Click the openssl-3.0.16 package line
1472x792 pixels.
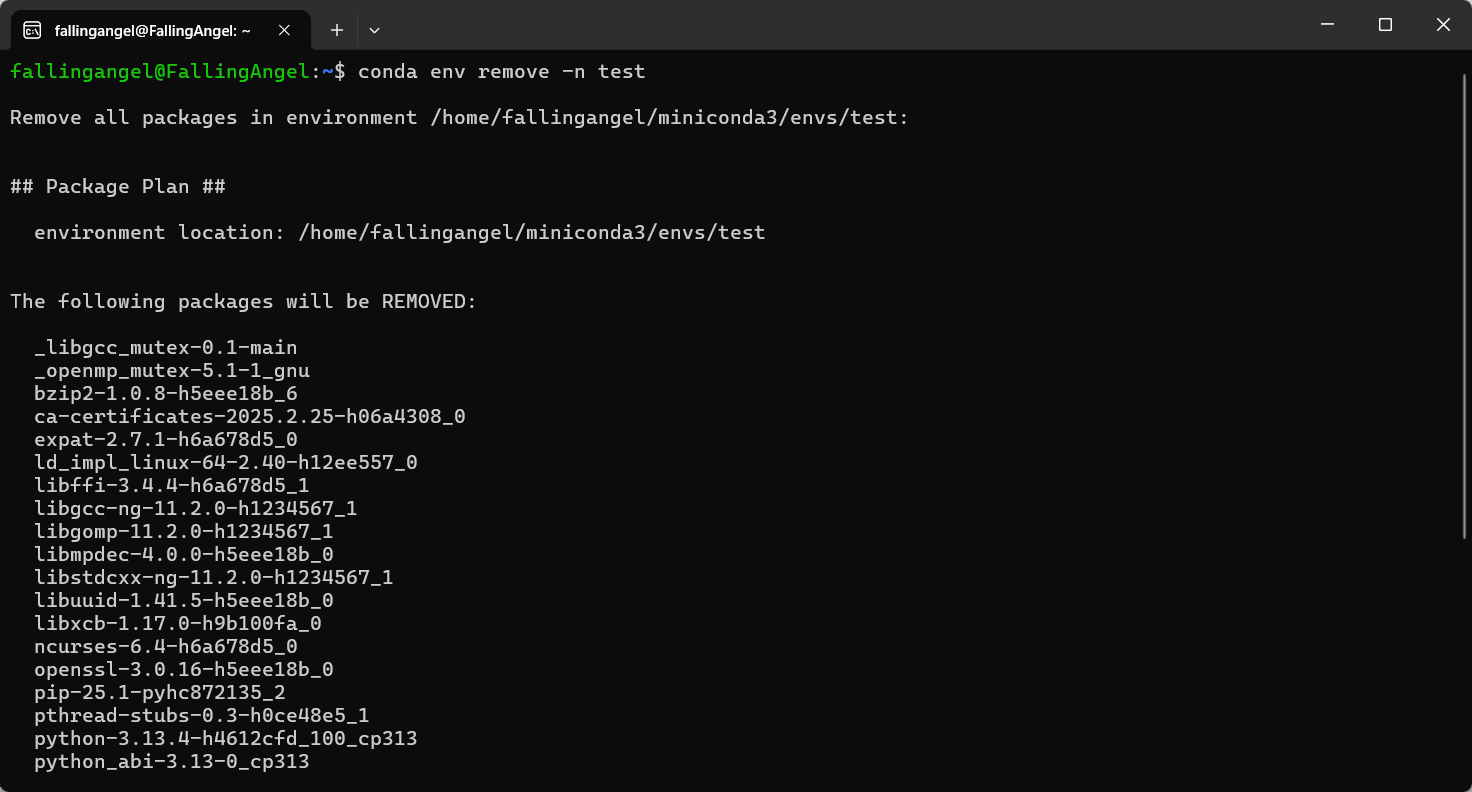tap(184, 670)
